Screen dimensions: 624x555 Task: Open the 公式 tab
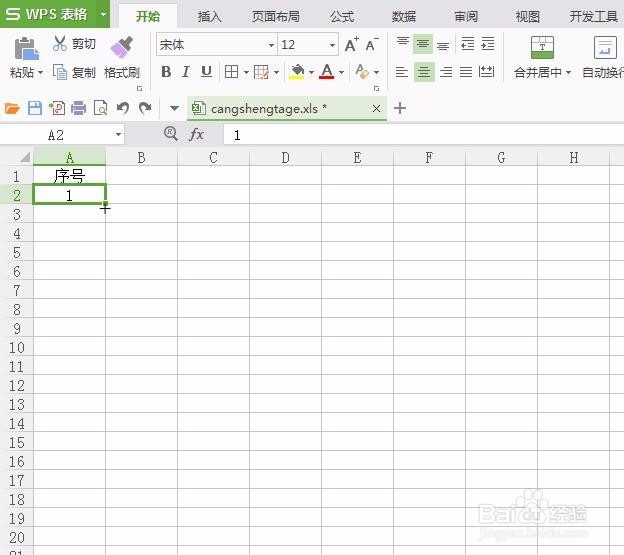pos(341,16)
